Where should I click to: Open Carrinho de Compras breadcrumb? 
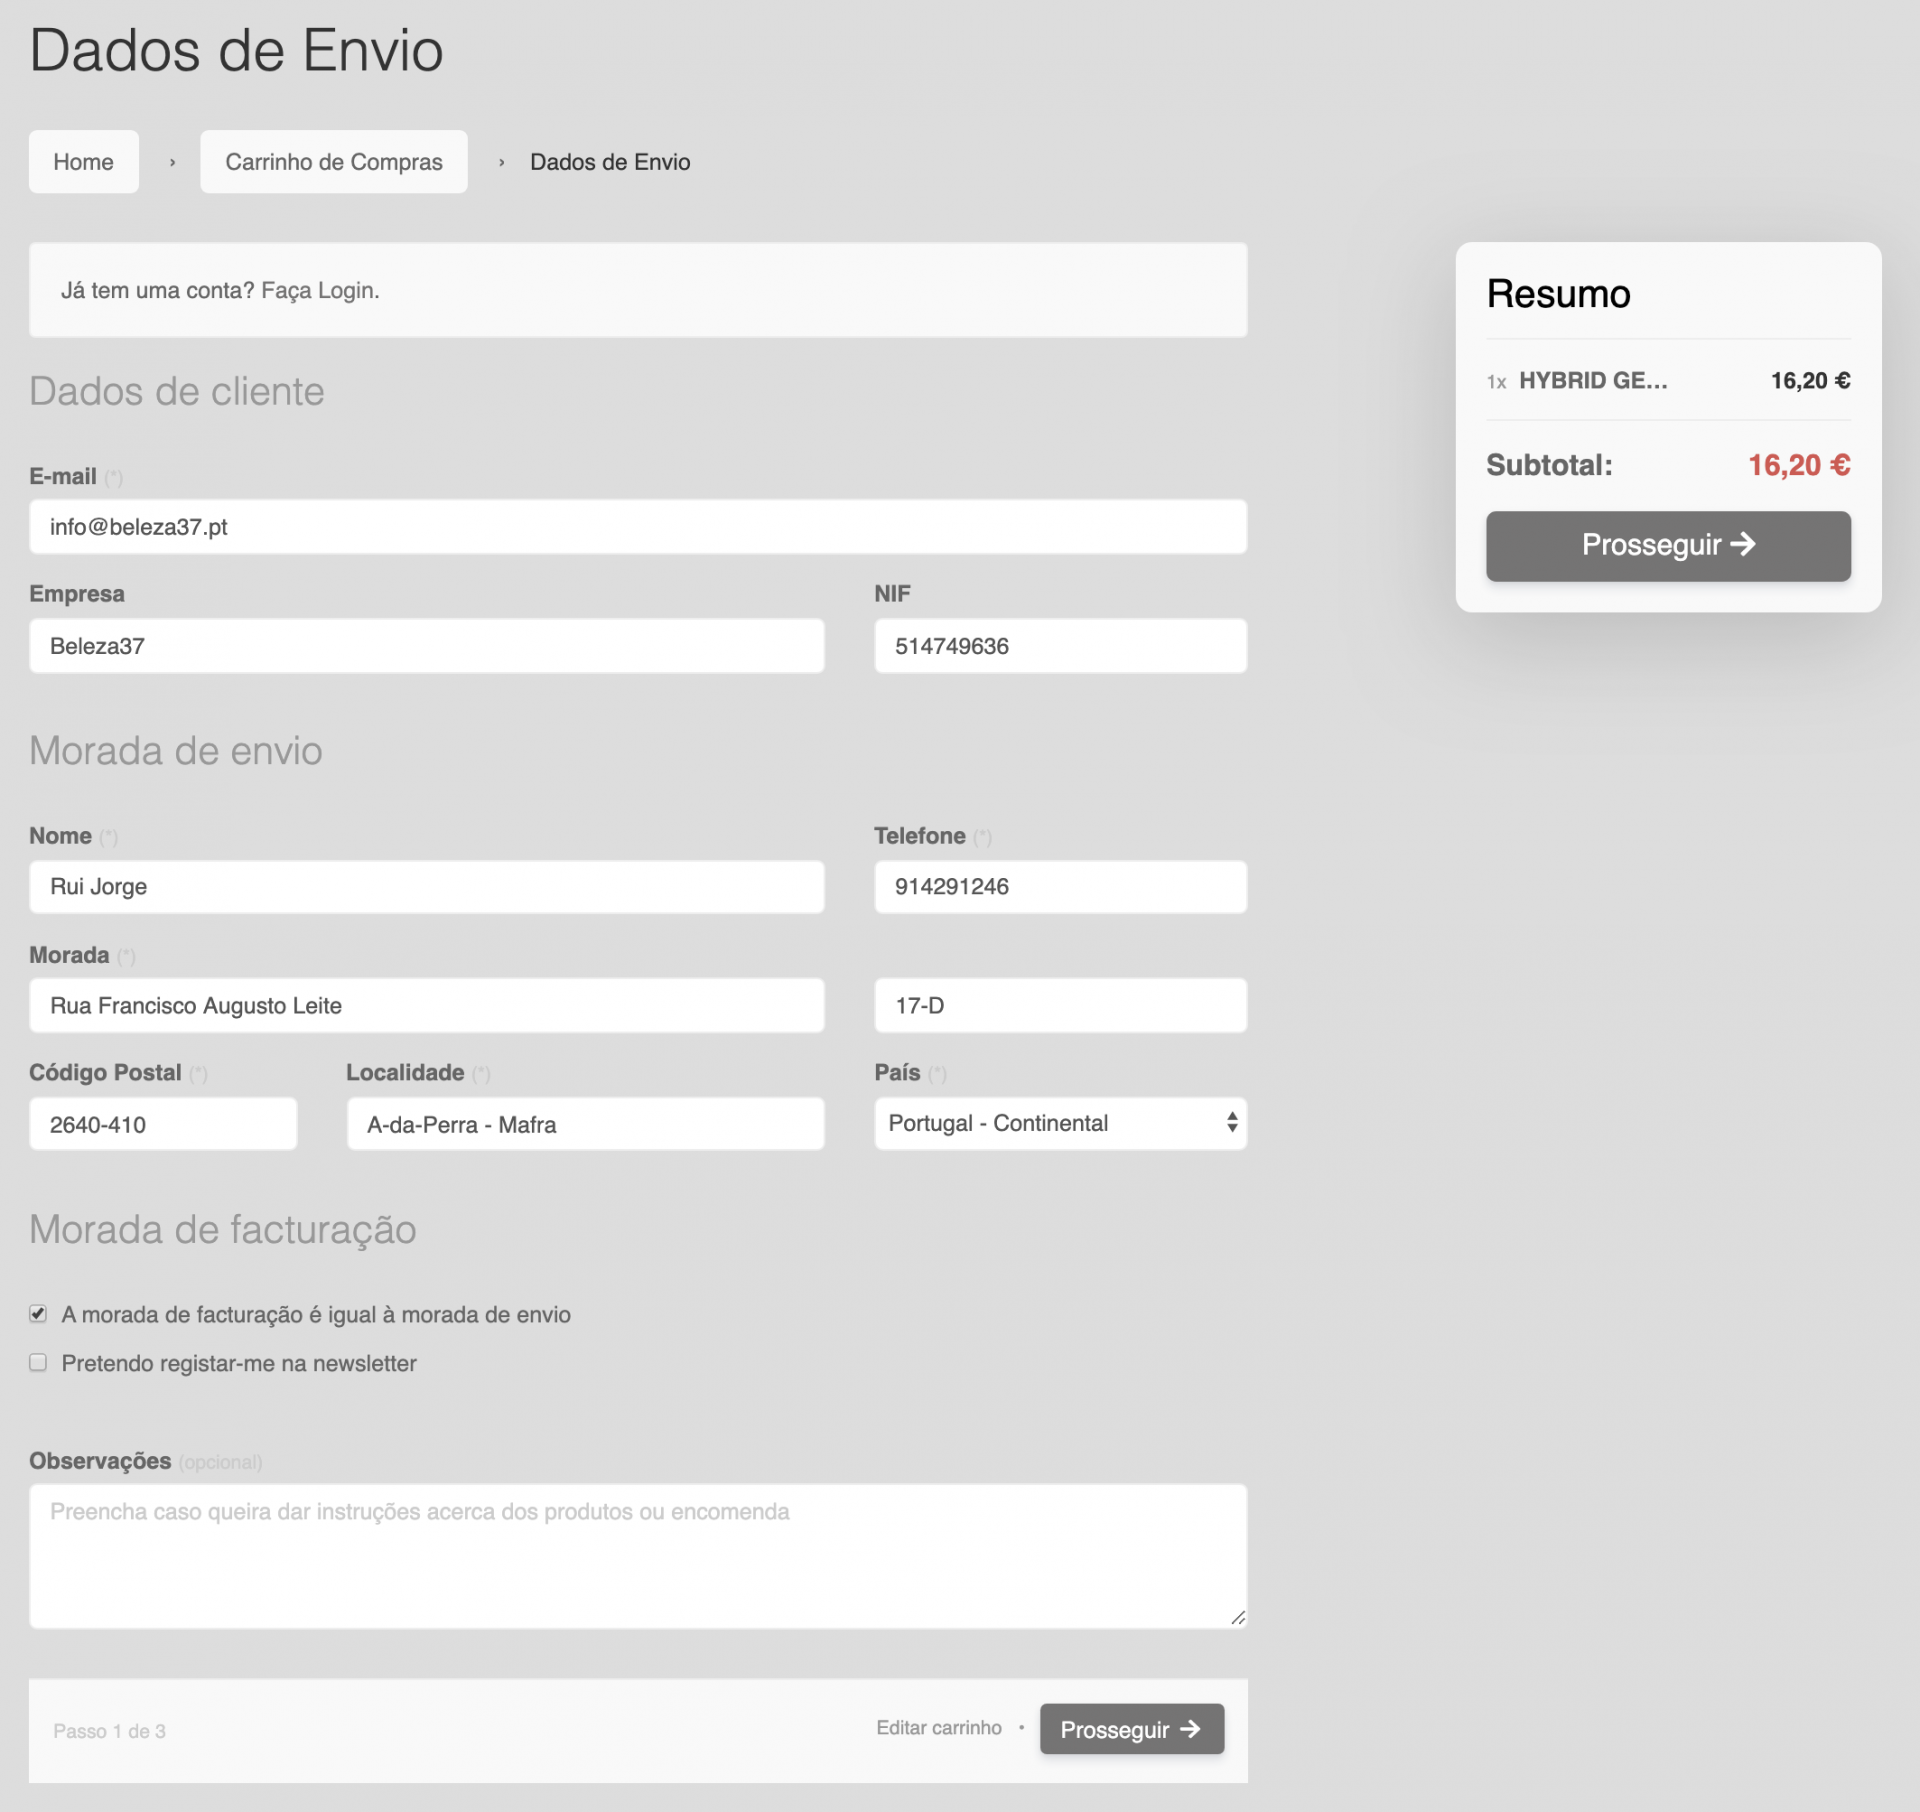[x=333, y=162]
